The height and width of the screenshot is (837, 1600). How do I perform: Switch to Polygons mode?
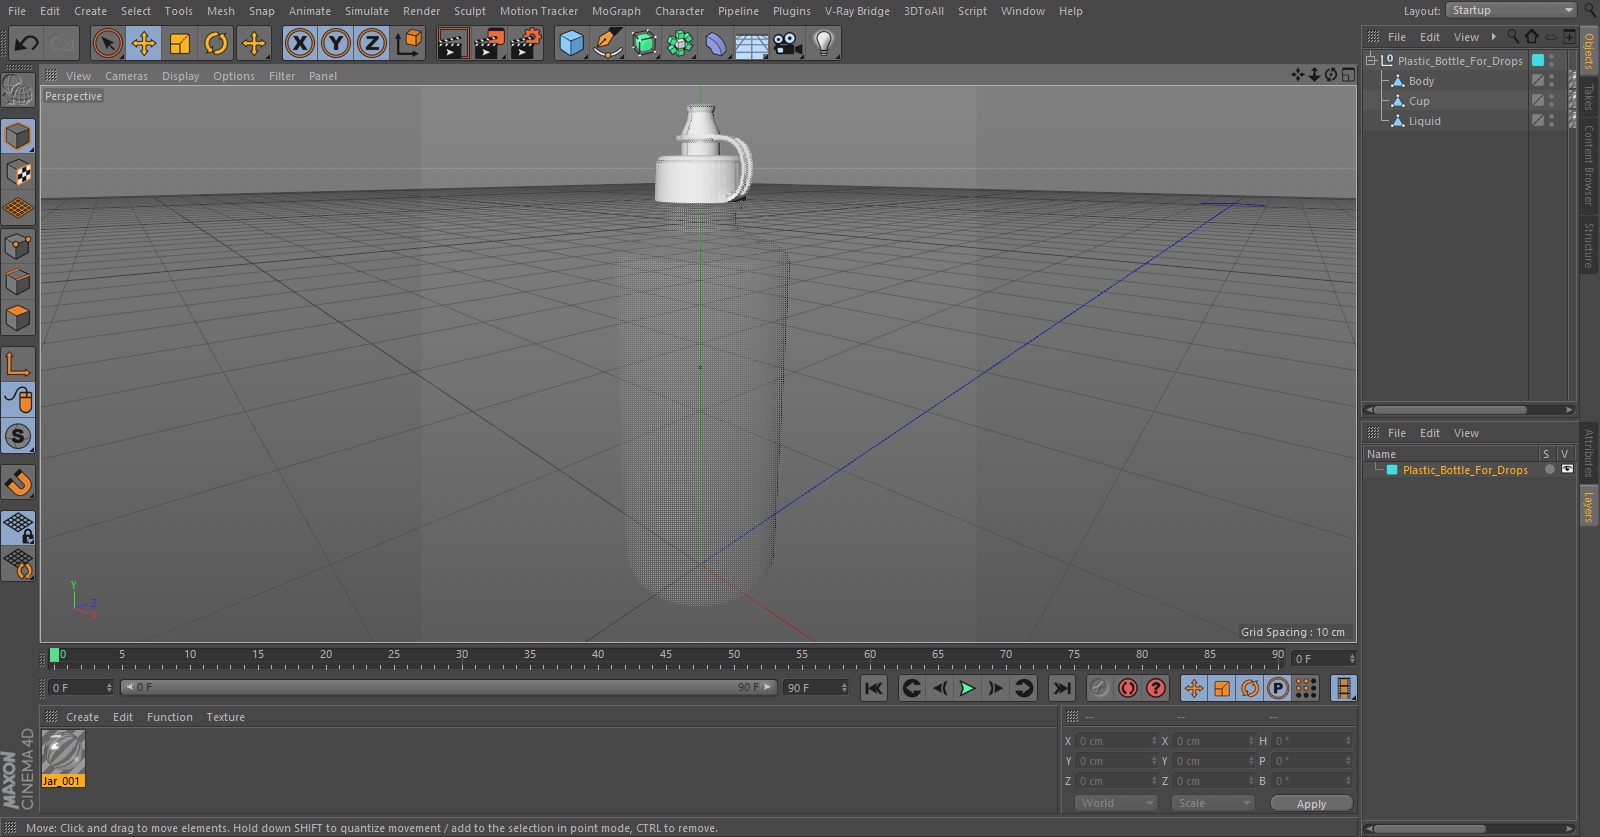coord(18,319)
